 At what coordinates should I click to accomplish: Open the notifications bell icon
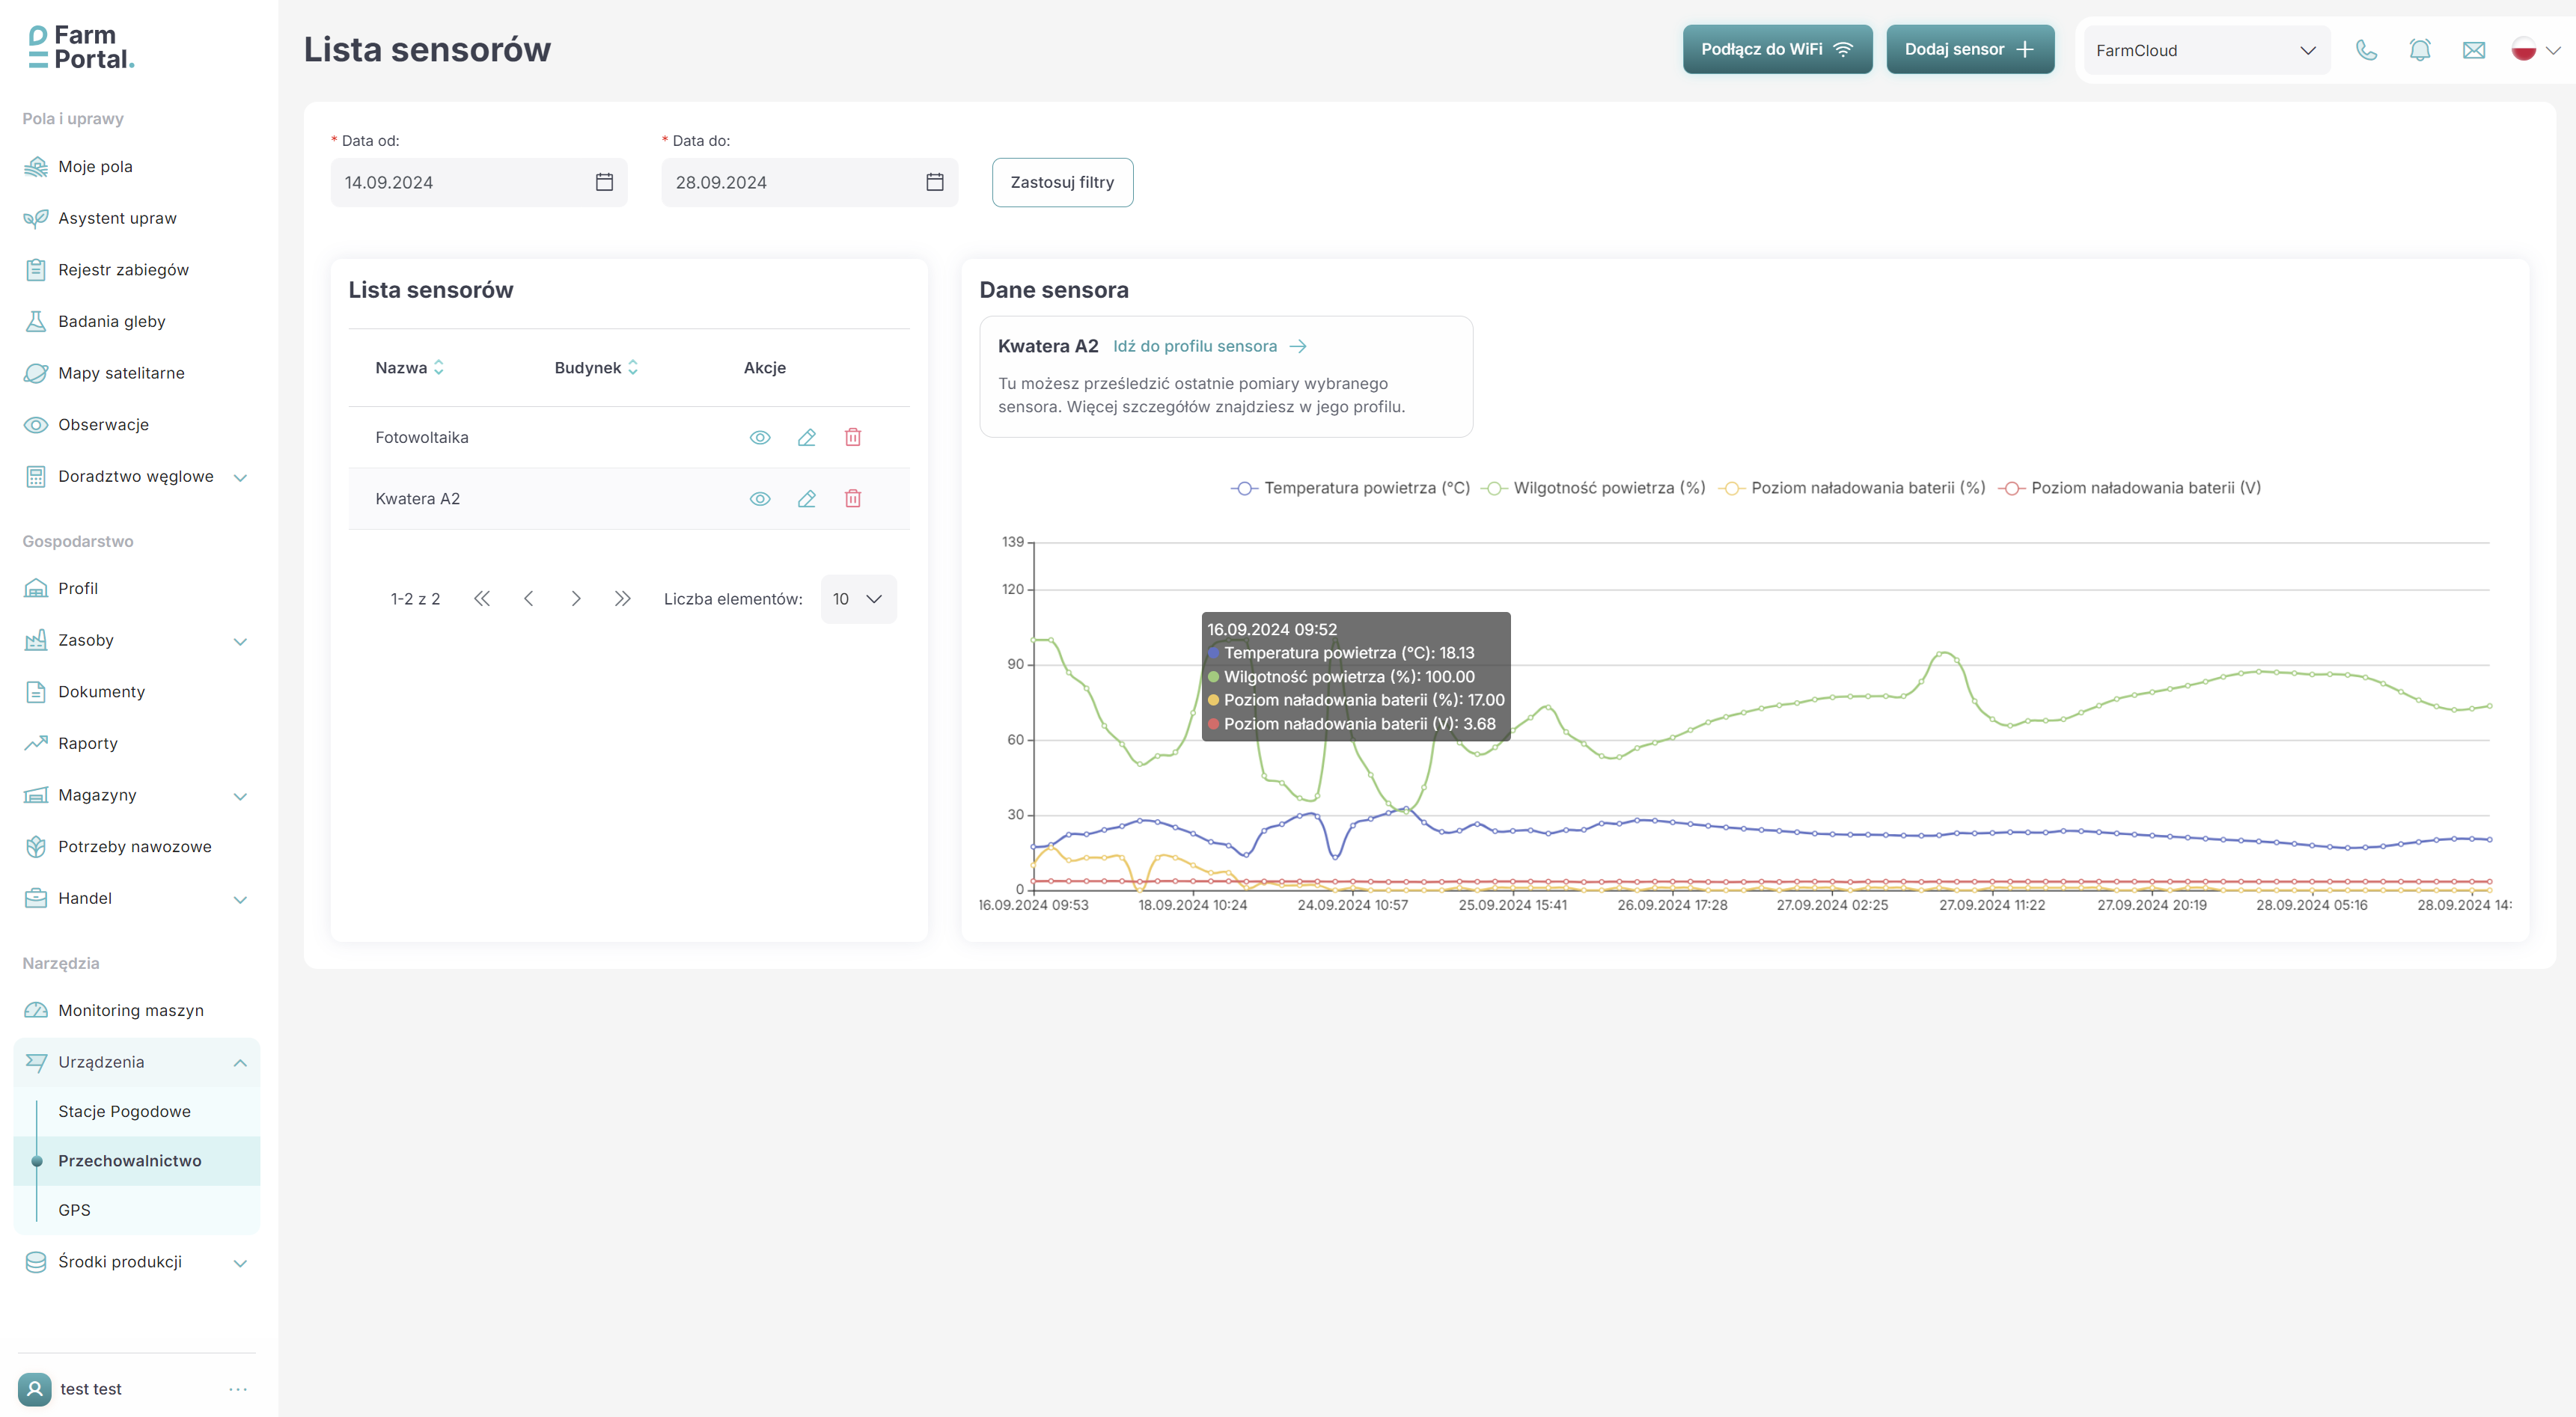tap(2420, 49)
